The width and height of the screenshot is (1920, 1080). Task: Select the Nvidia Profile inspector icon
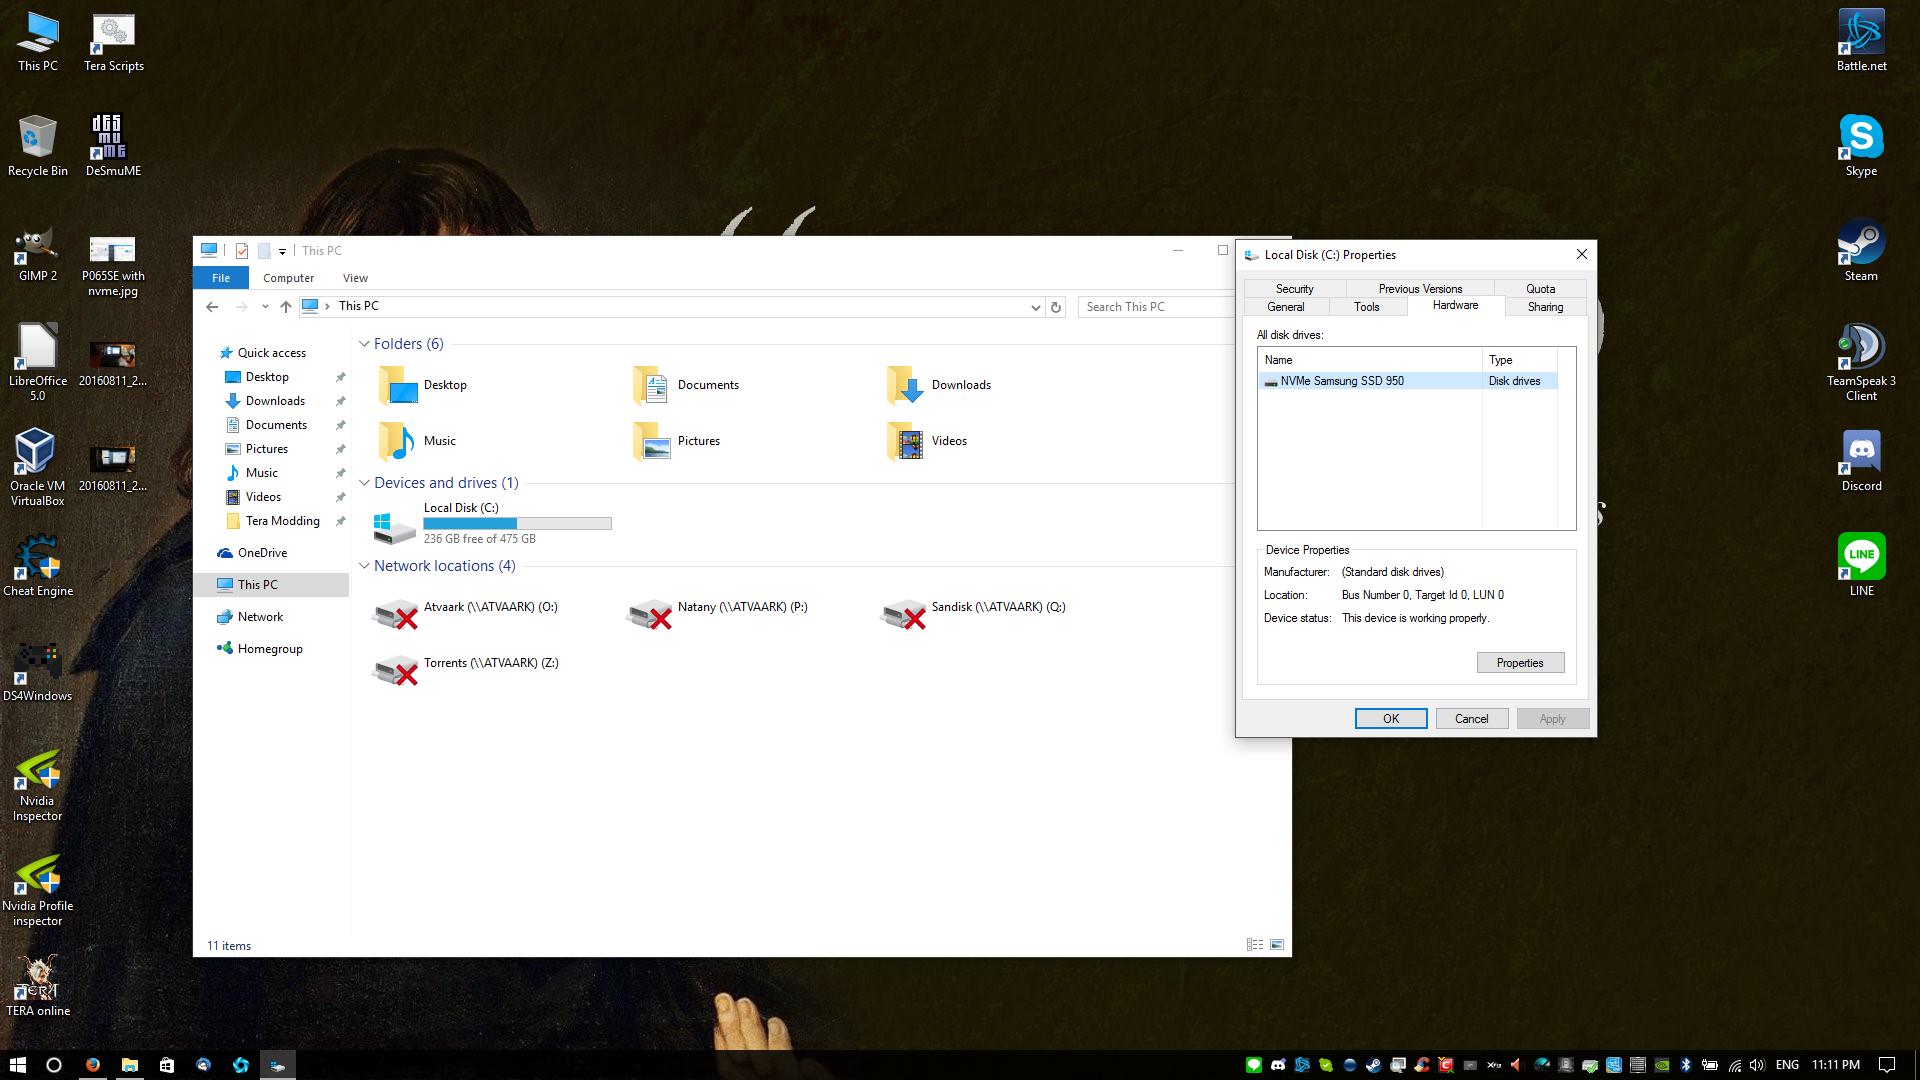(37, 892)
